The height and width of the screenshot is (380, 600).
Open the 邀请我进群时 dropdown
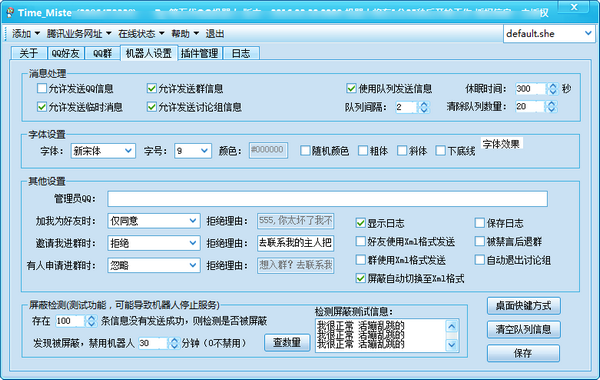pyautogui.click(x=154, y=243)
